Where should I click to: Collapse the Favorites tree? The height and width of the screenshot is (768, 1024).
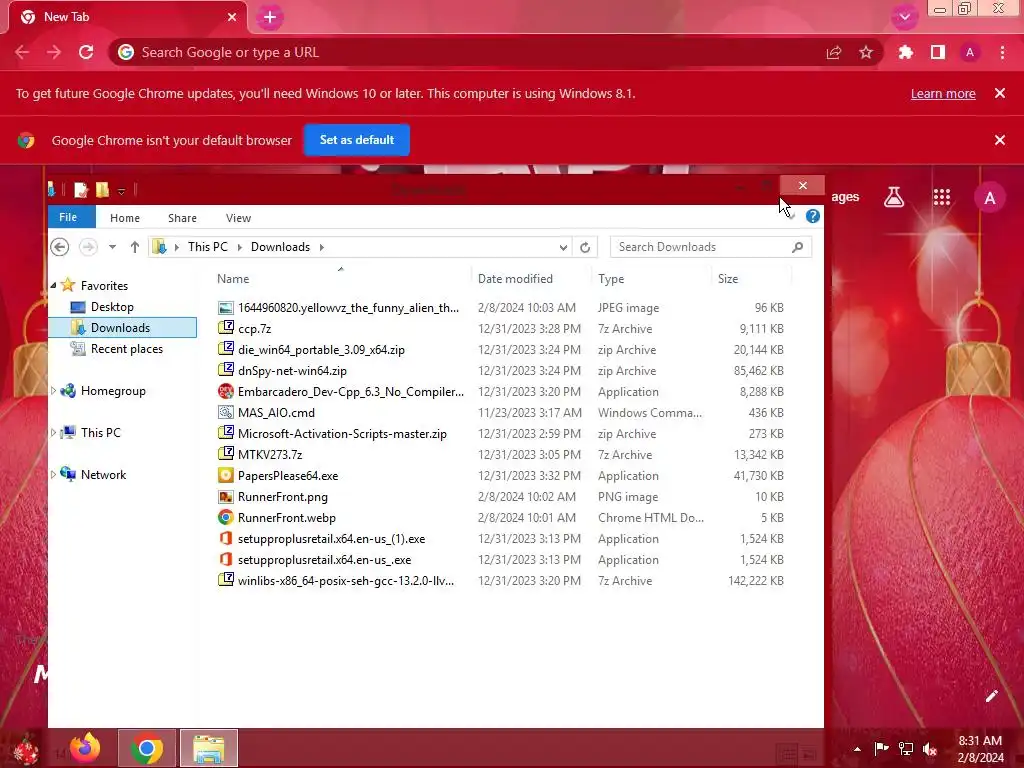pos(54,285)
